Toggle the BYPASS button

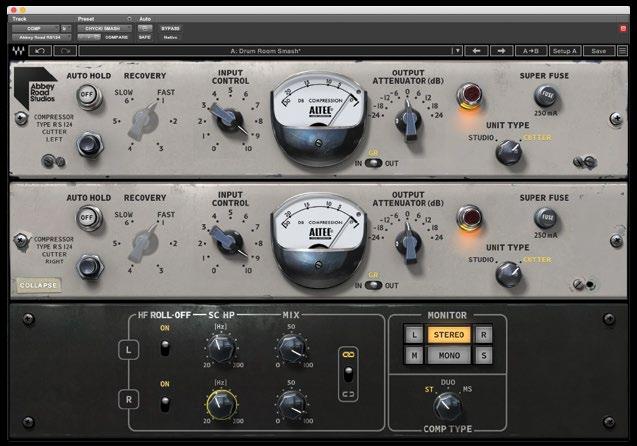[x=170, y=28]
